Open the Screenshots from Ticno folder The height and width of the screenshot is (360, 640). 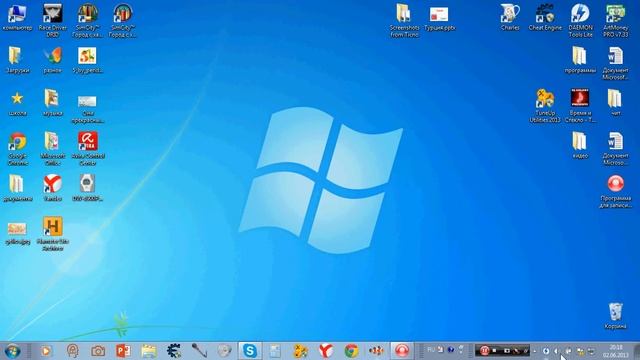404,20
